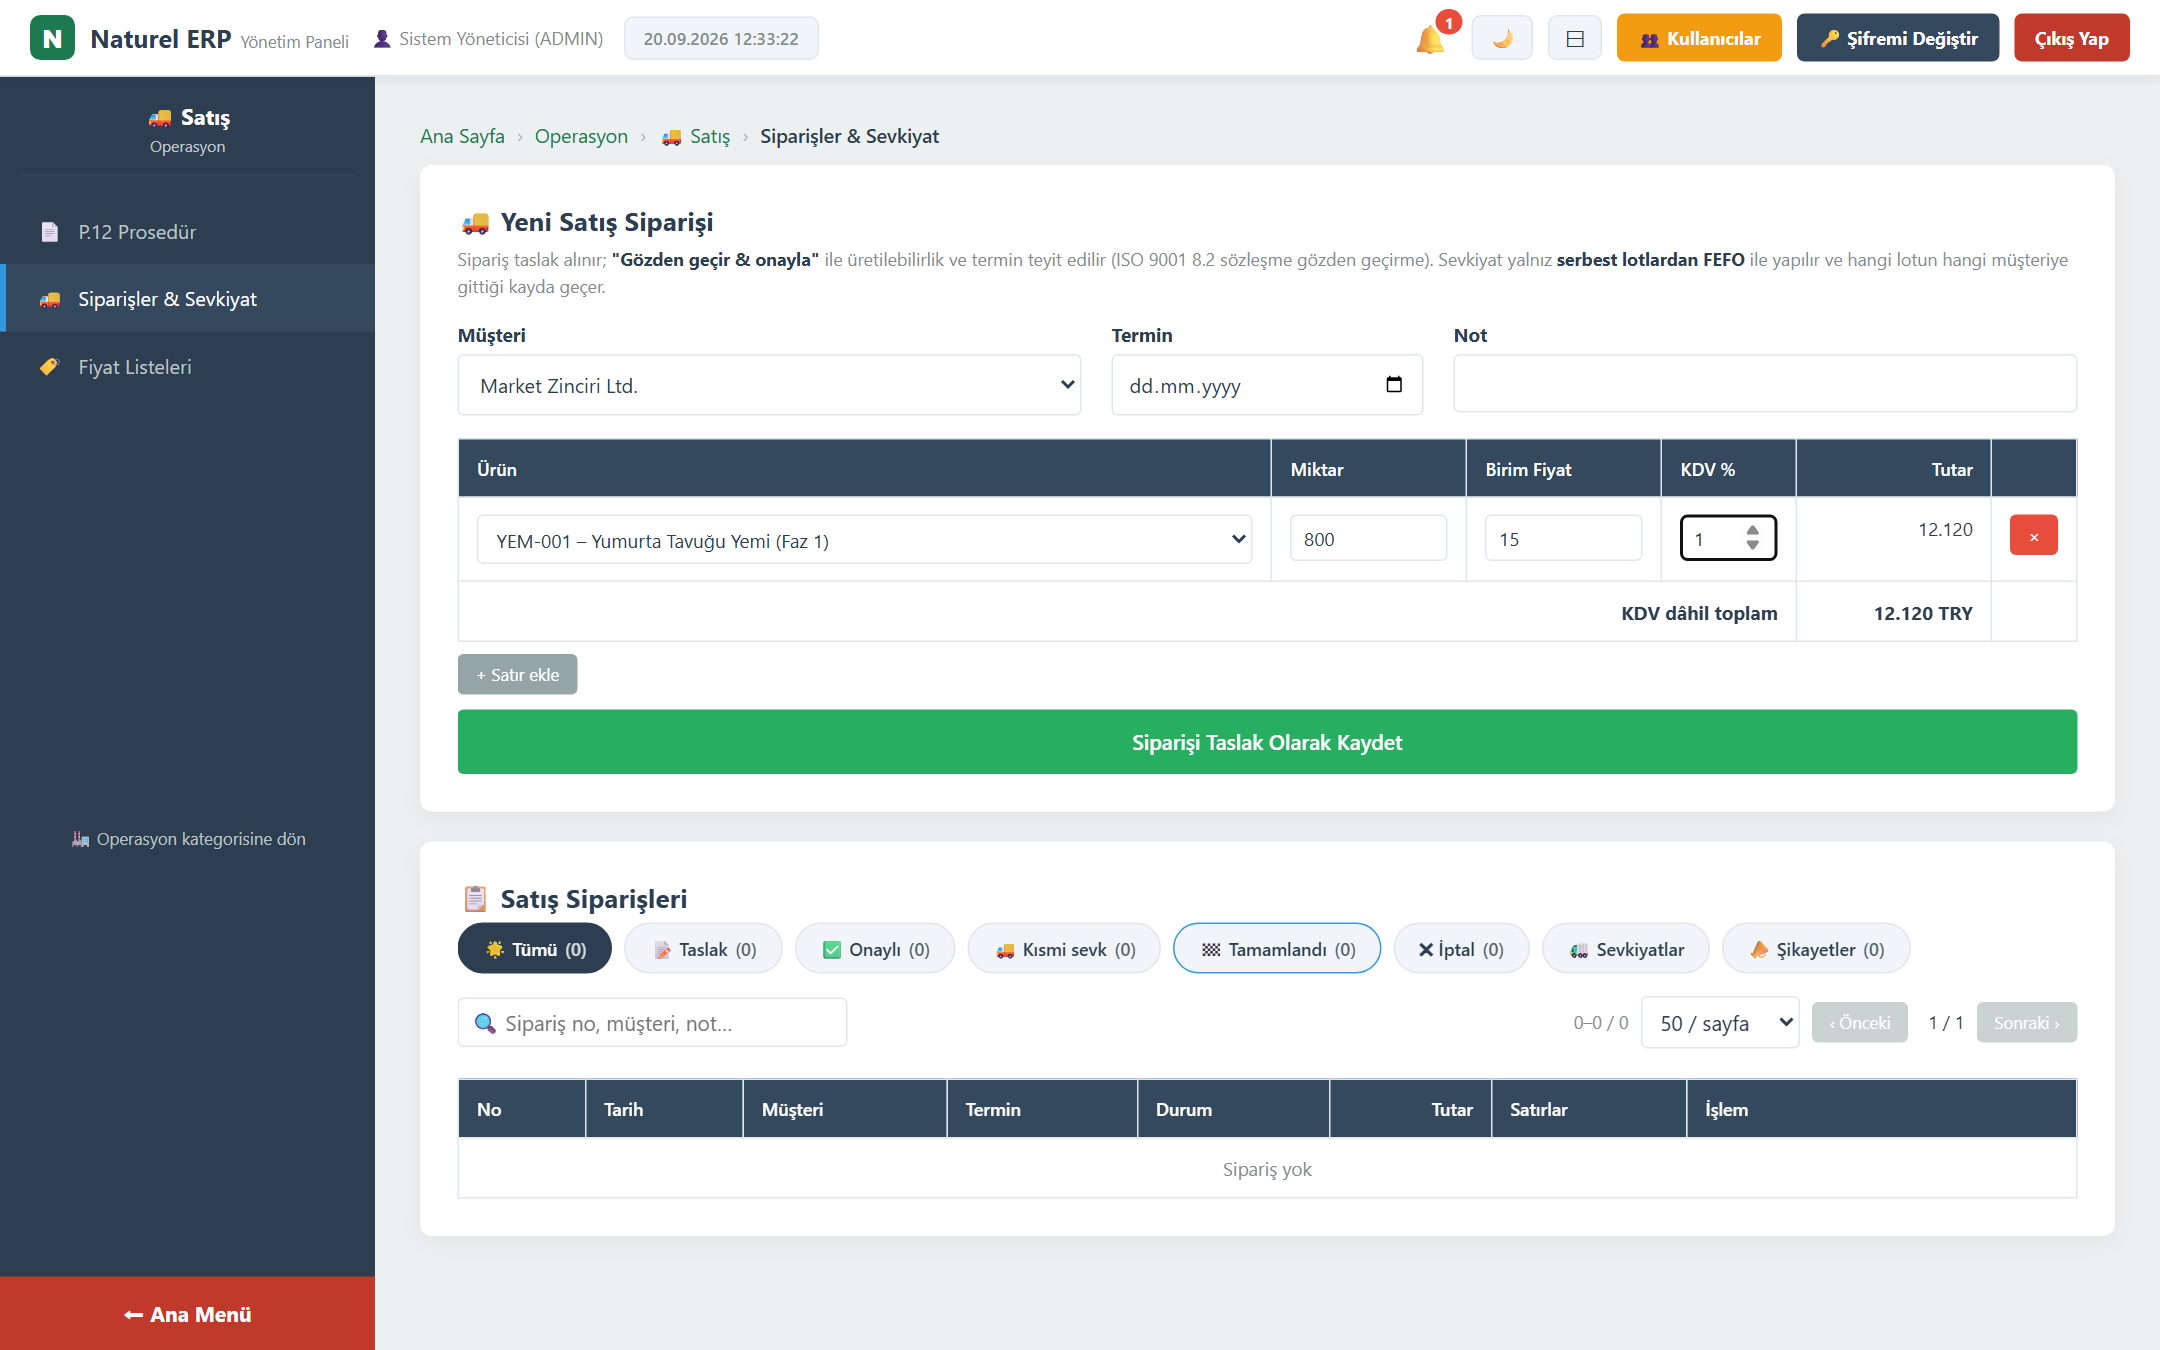2160x1350 pixels.
Task: Open the Ürün product dropdown
Action: [x=864, y=540]
